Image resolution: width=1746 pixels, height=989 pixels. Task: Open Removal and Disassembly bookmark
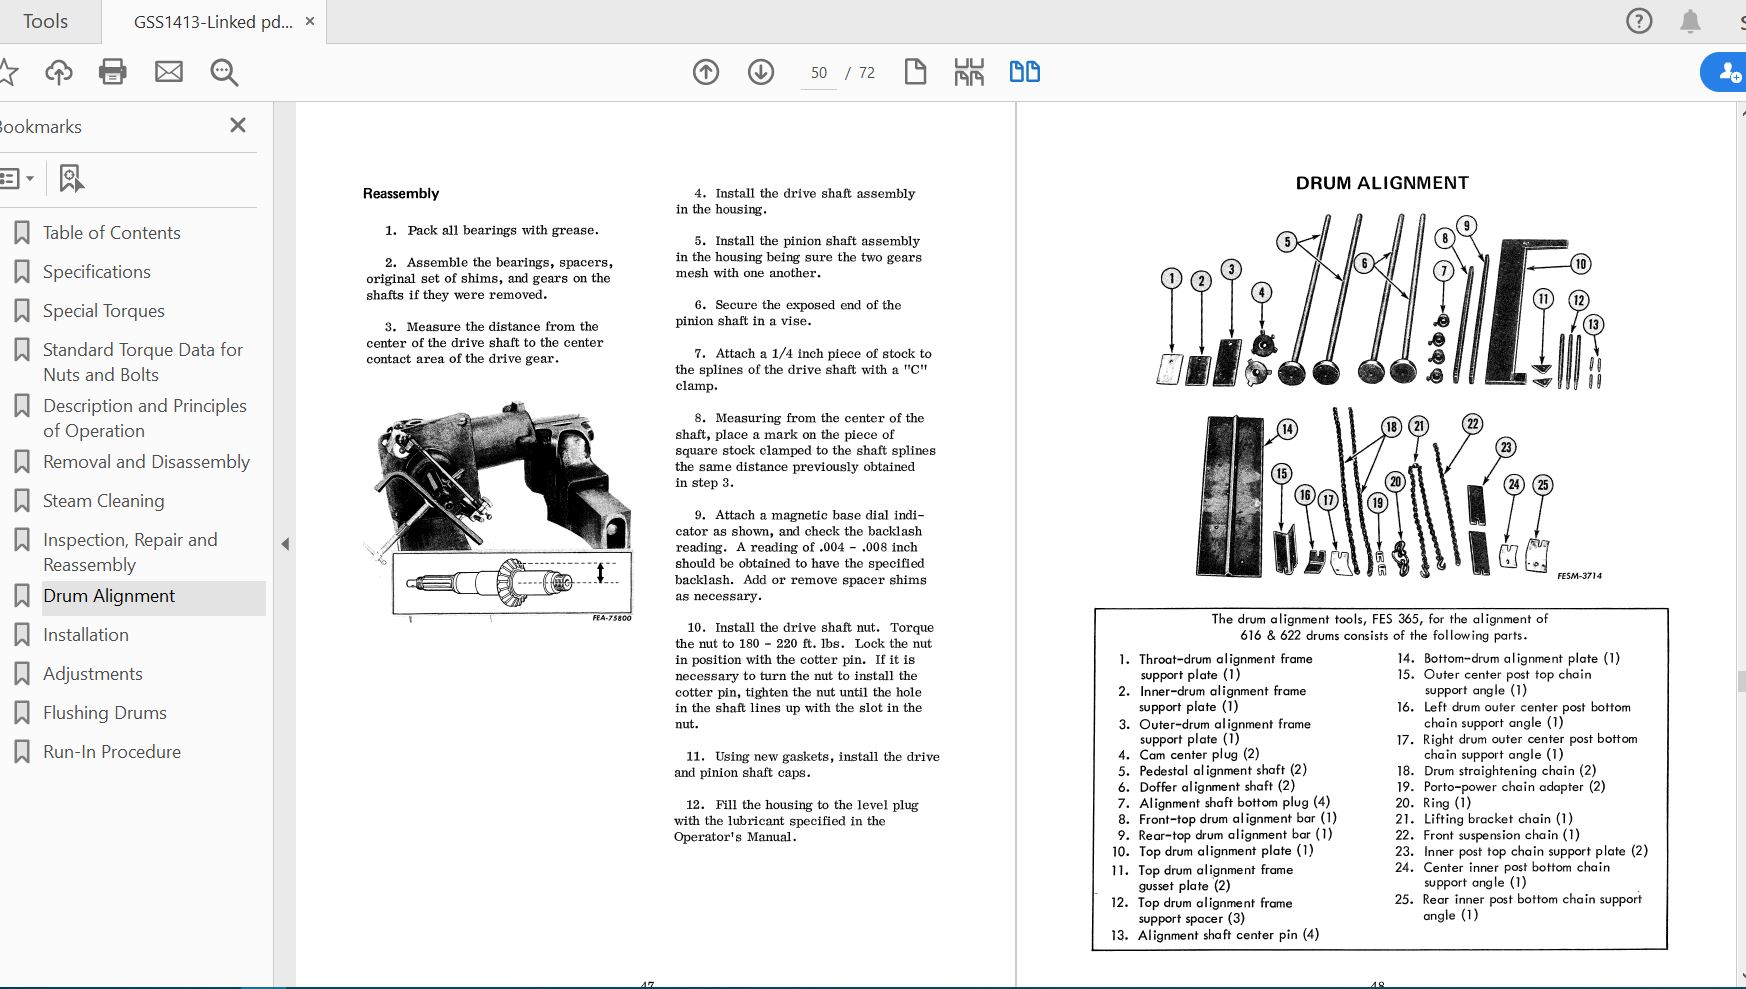[x=147, y=462]
